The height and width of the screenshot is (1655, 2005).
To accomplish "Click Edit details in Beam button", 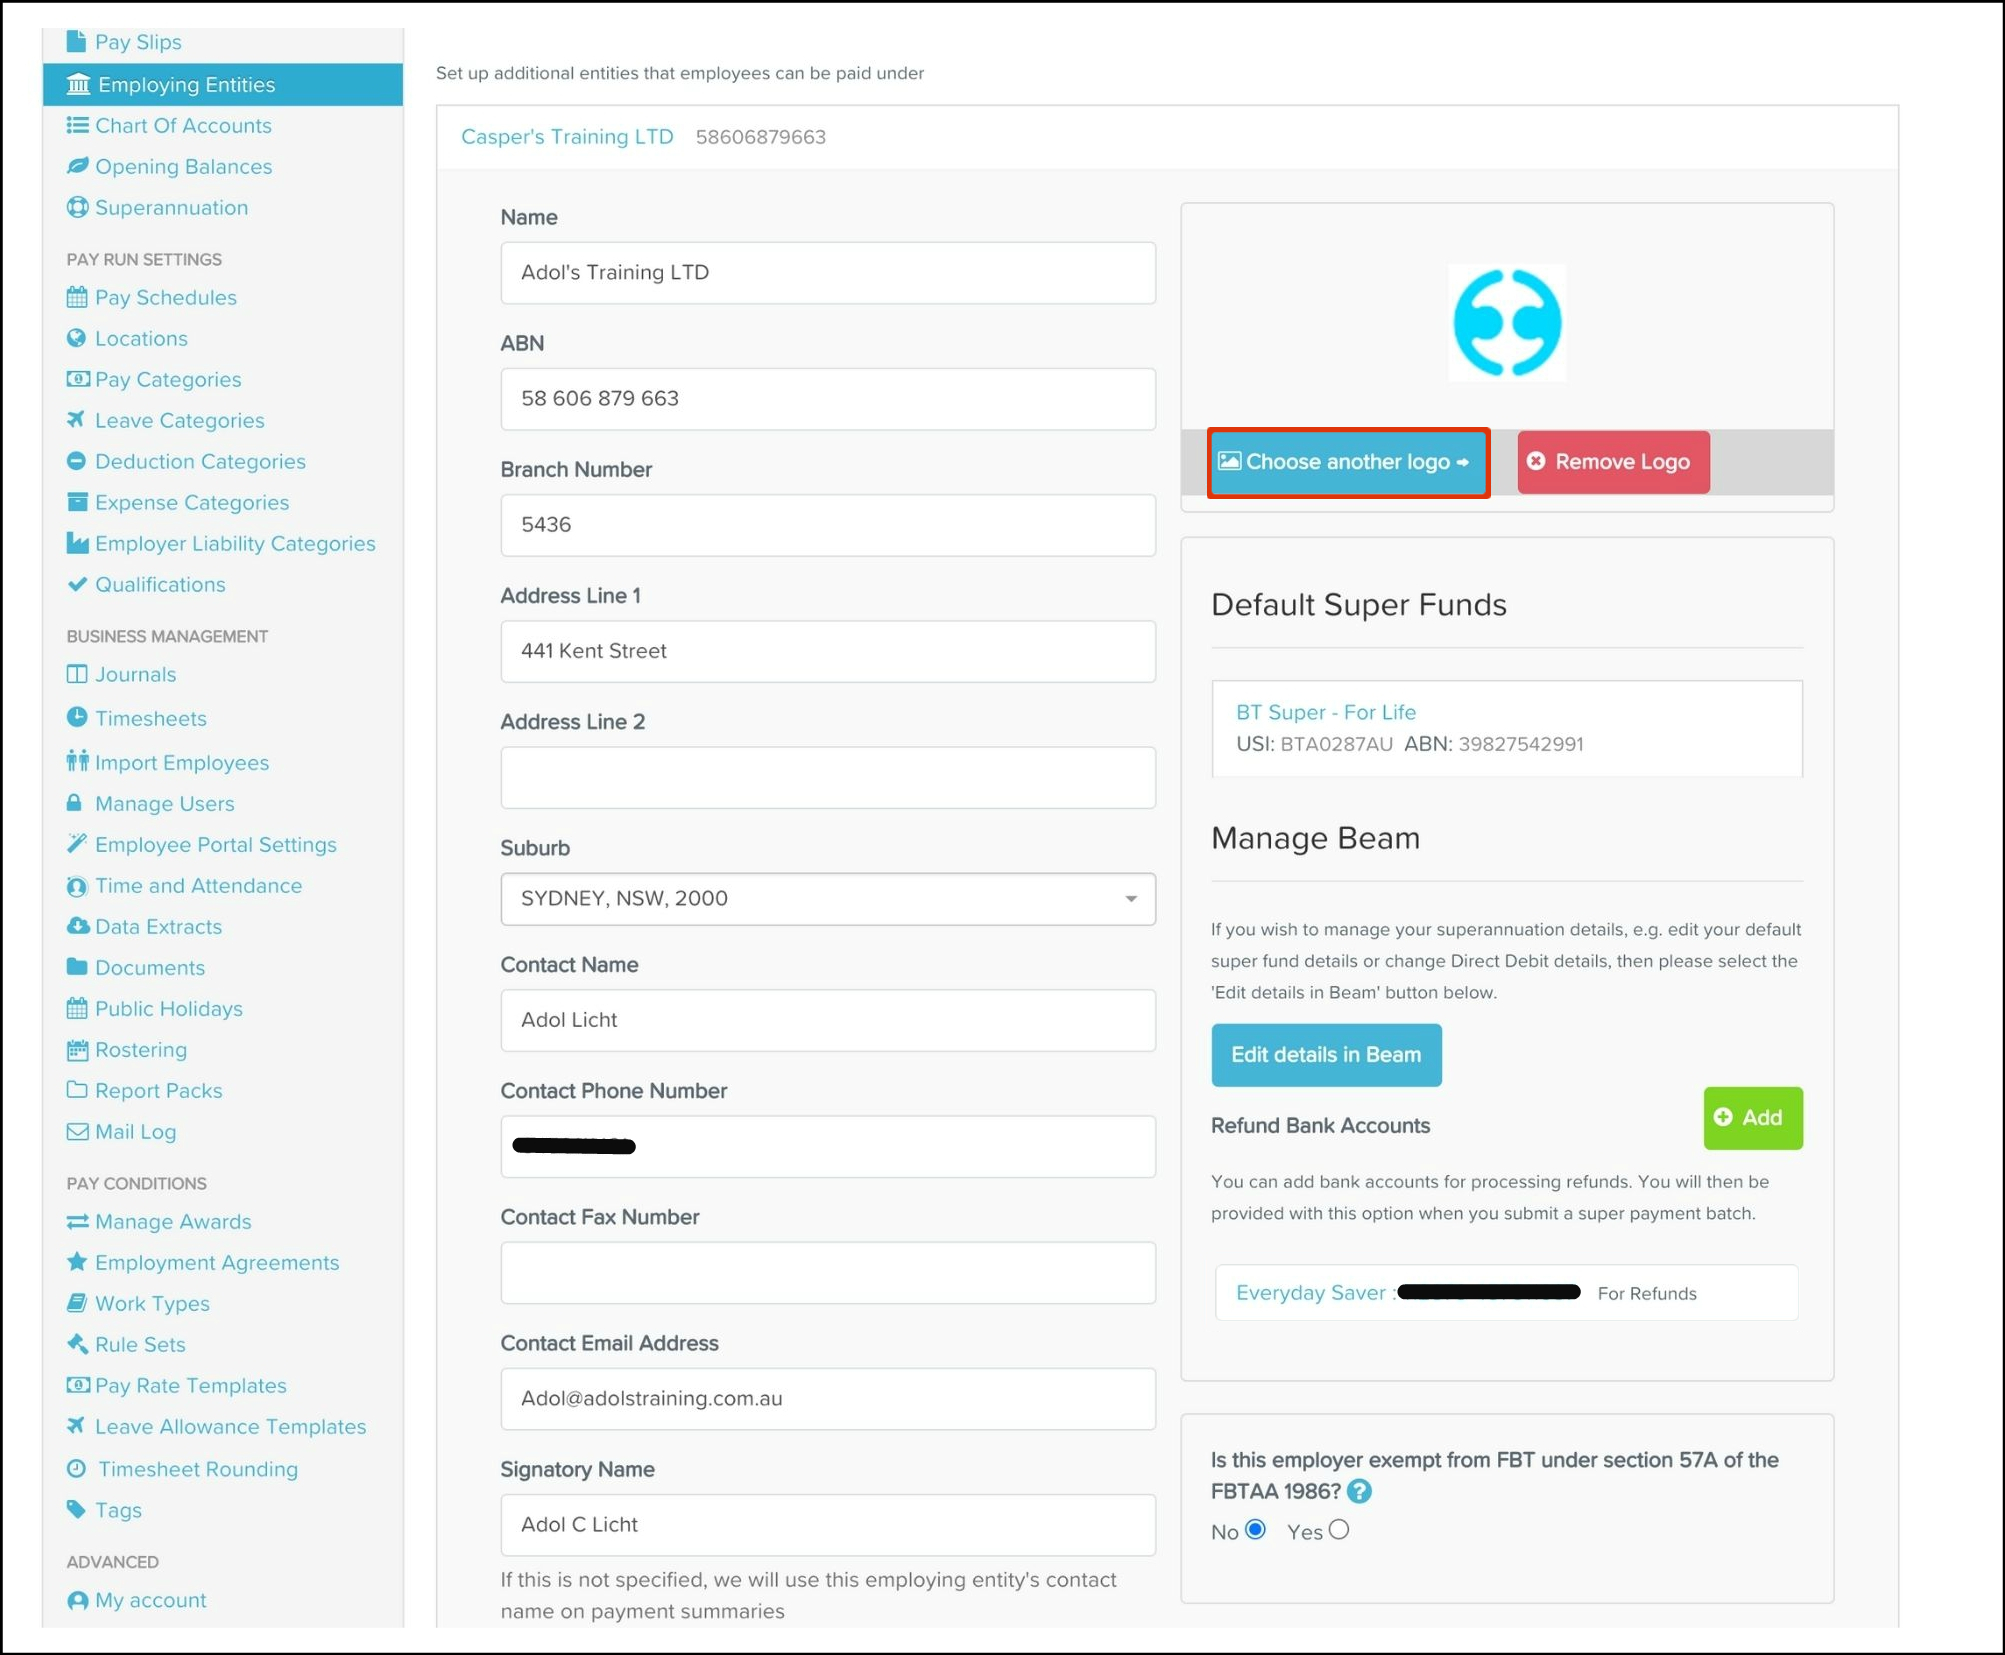I will point(1325,1054).
